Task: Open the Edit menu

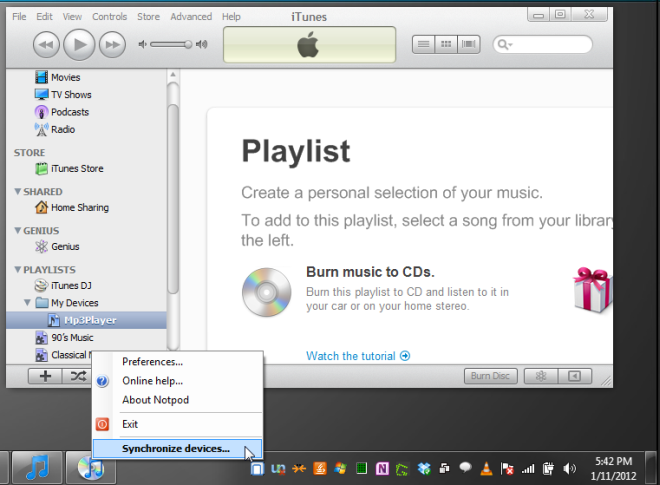Action: pyautogui.click(x=44, y=16)
